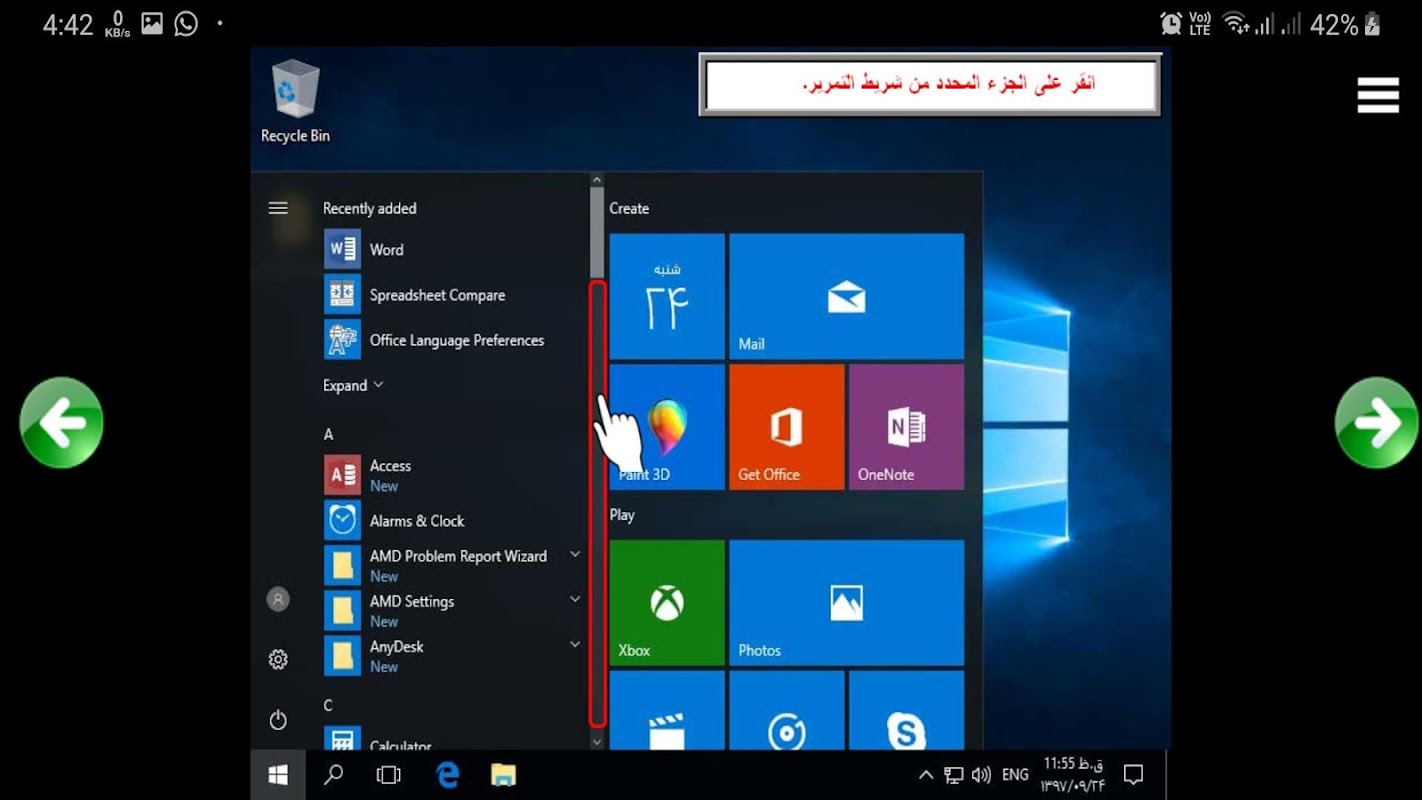Open File Explorer from taskbar
This screenshot has height=800, width=1422.
coord(503,775)
